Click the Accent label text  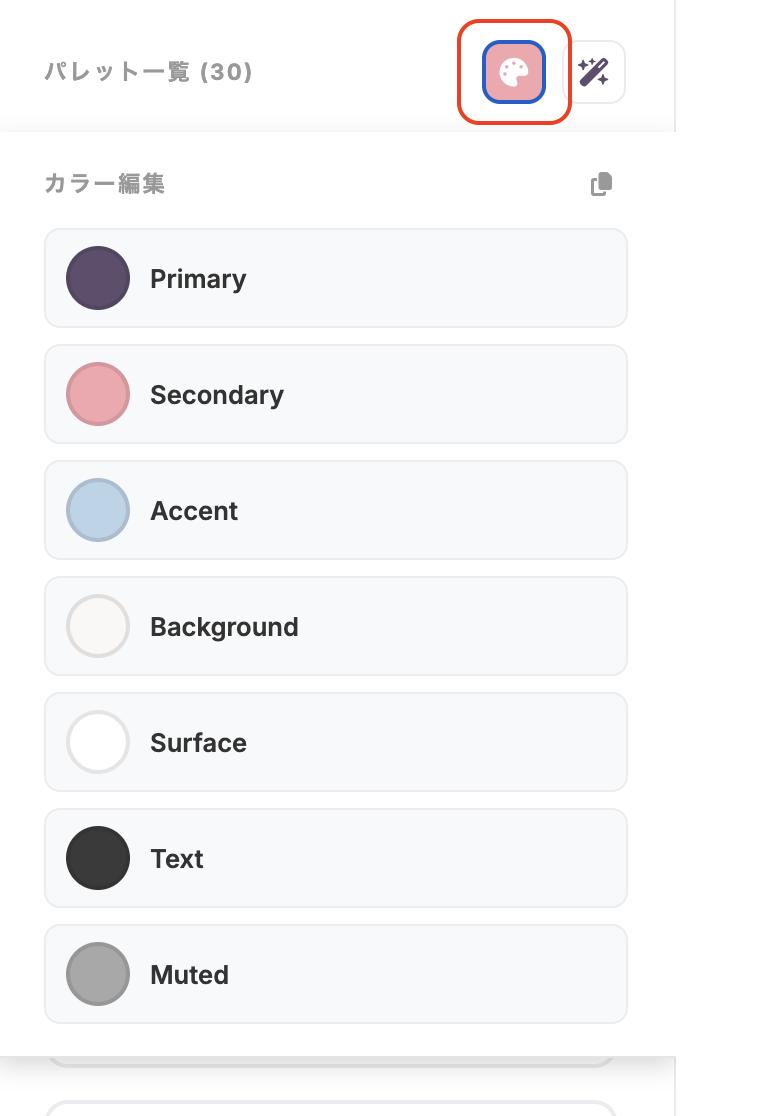[194, 511]
